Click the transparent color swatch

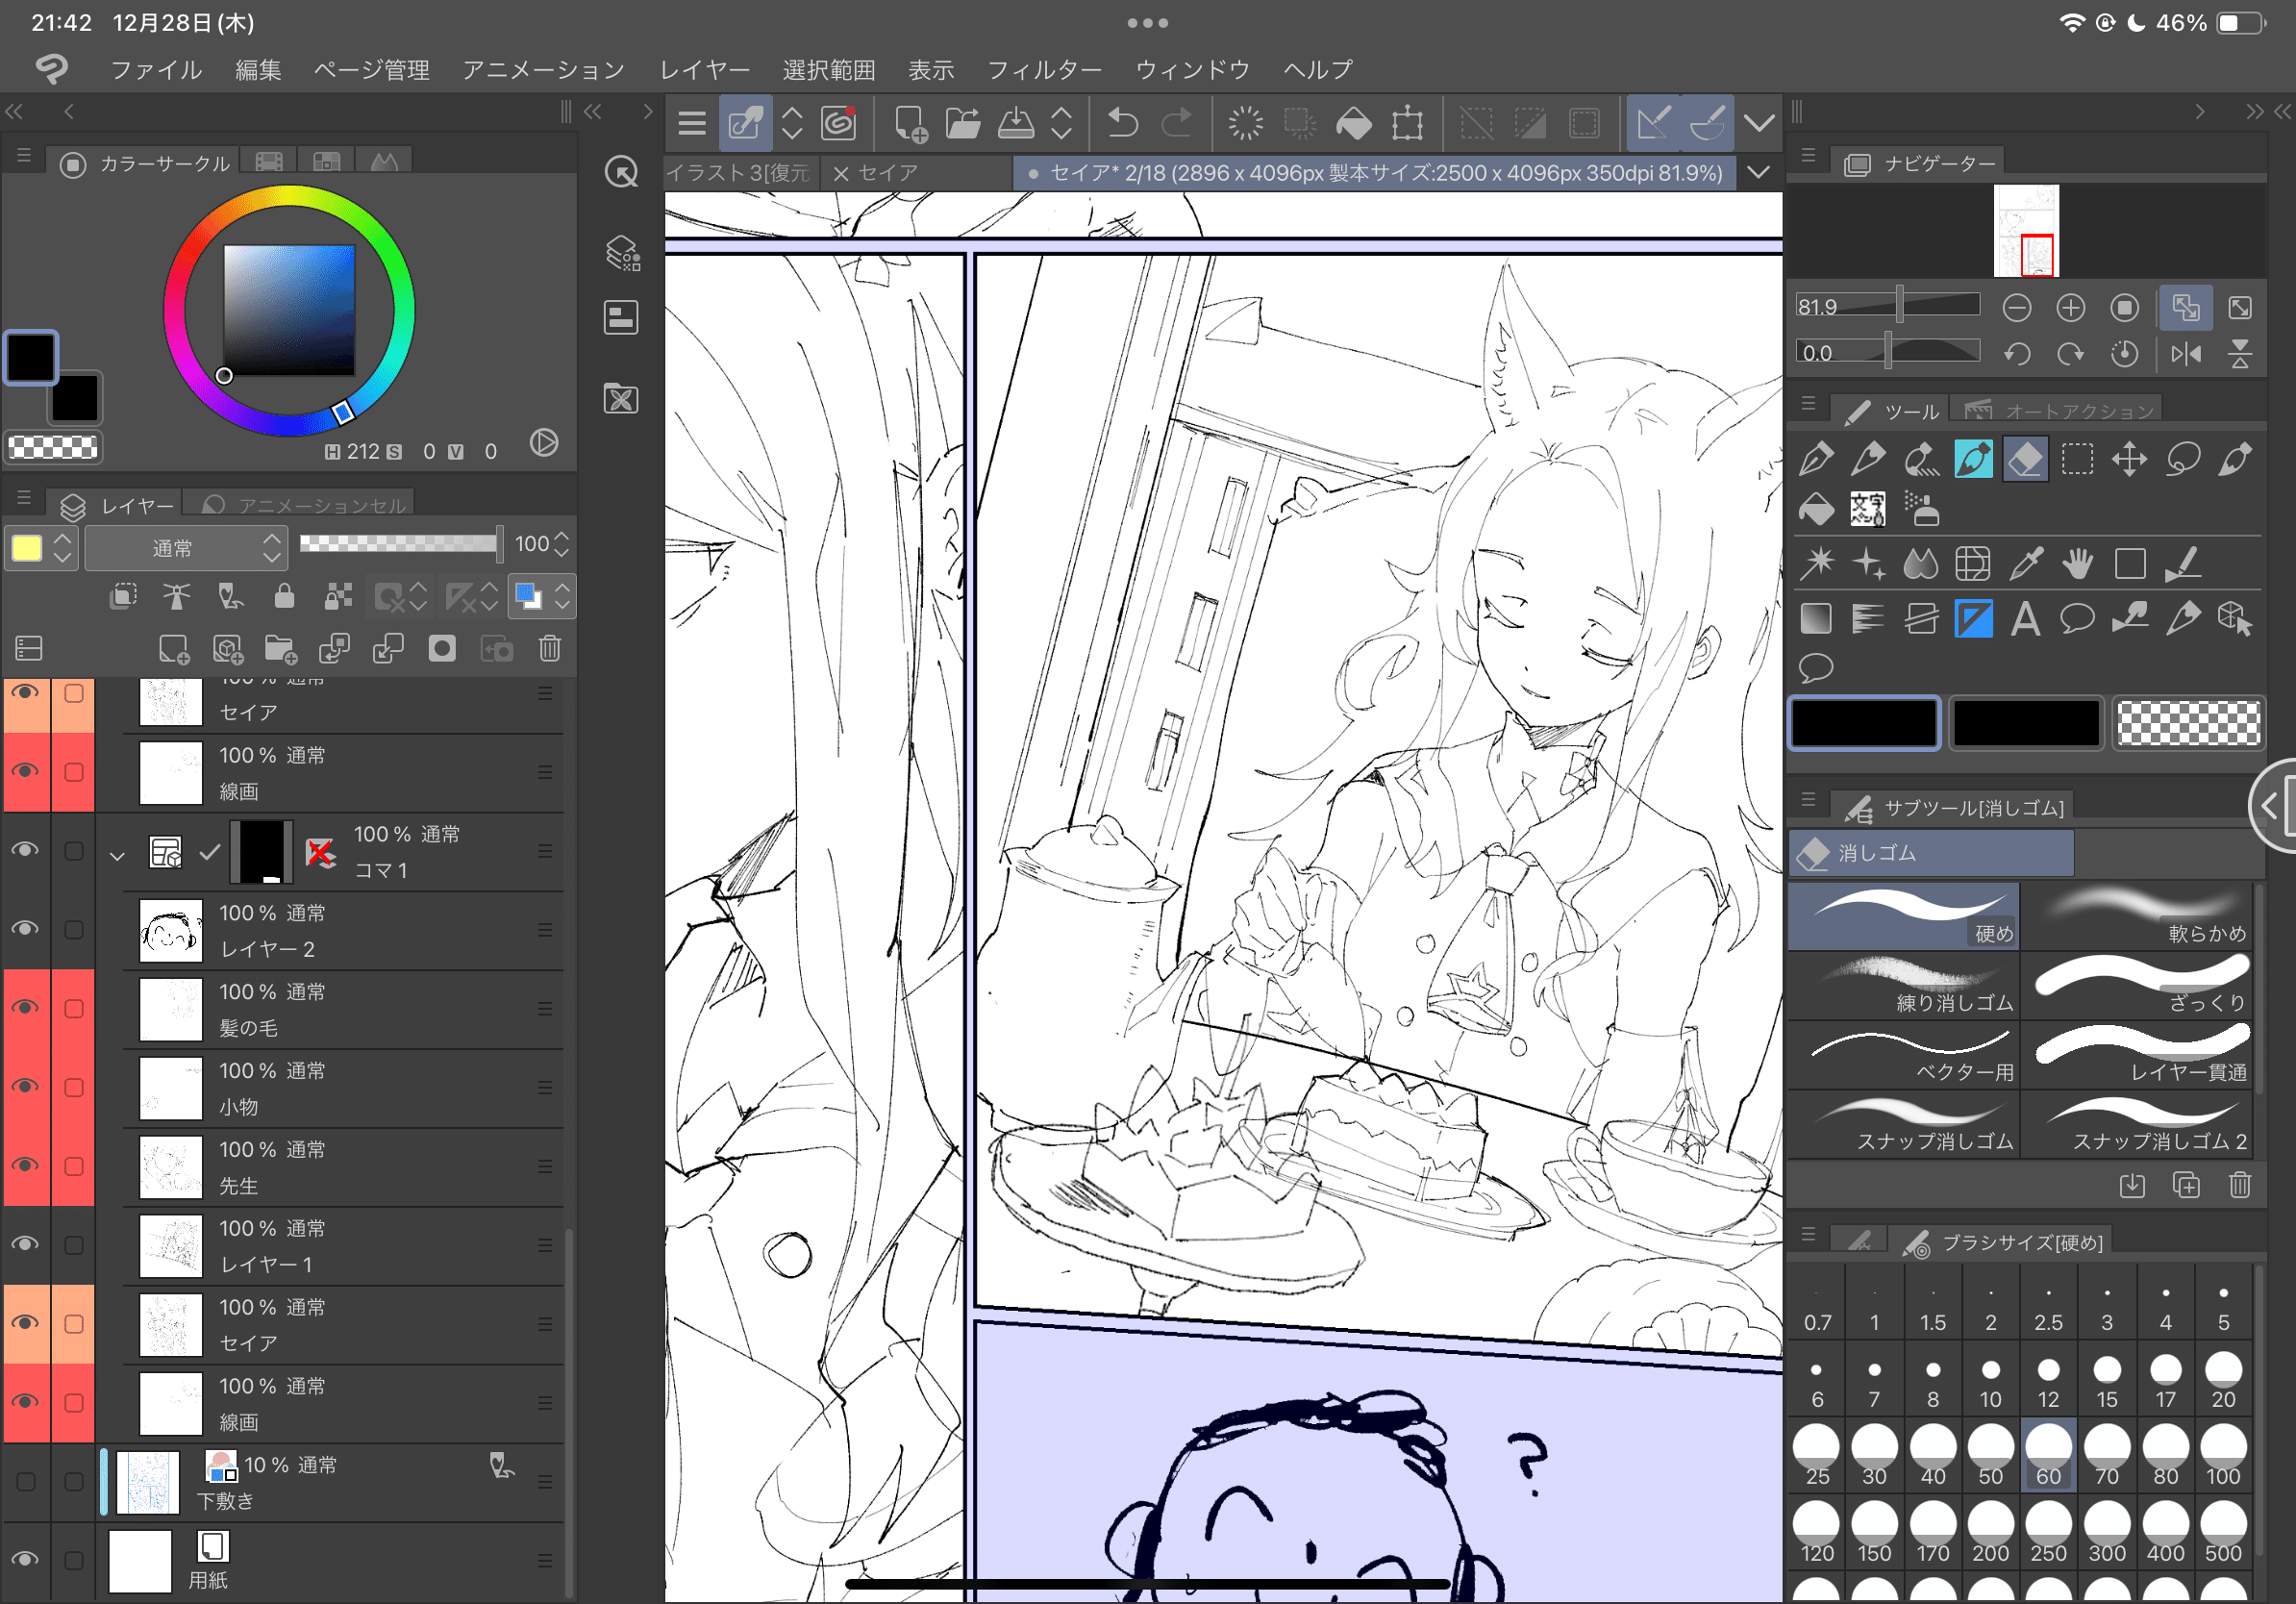[x=2188, y=722]
